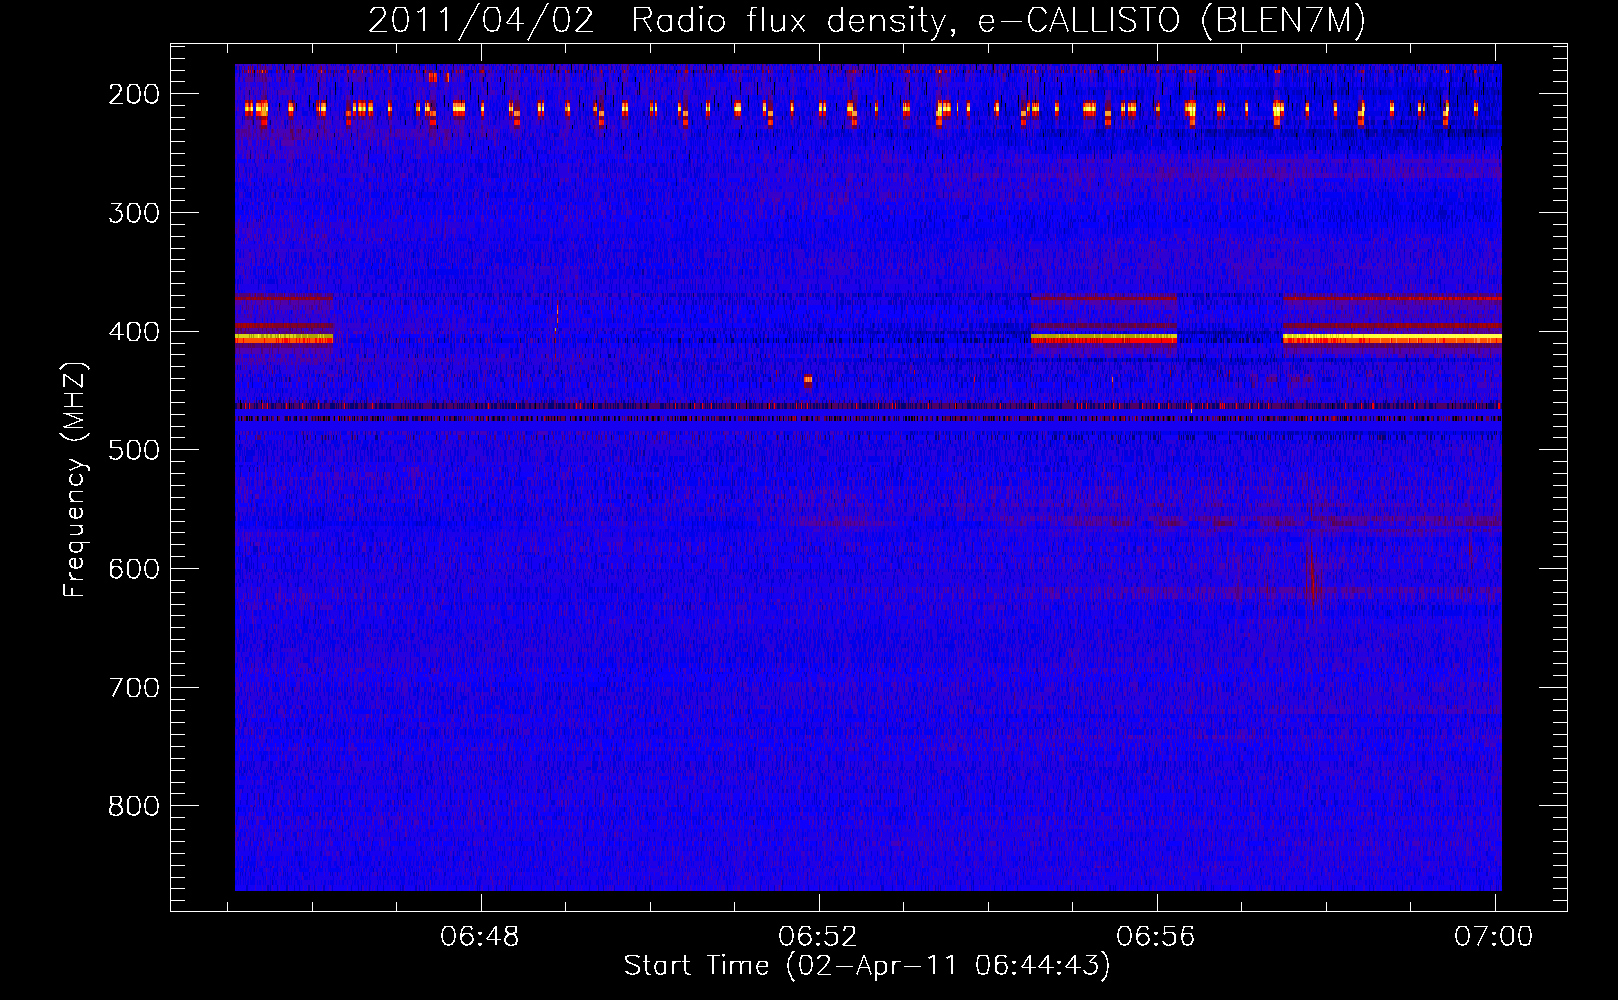
Task: Select the 700 frequency tick label
Action: pos(134,688)
